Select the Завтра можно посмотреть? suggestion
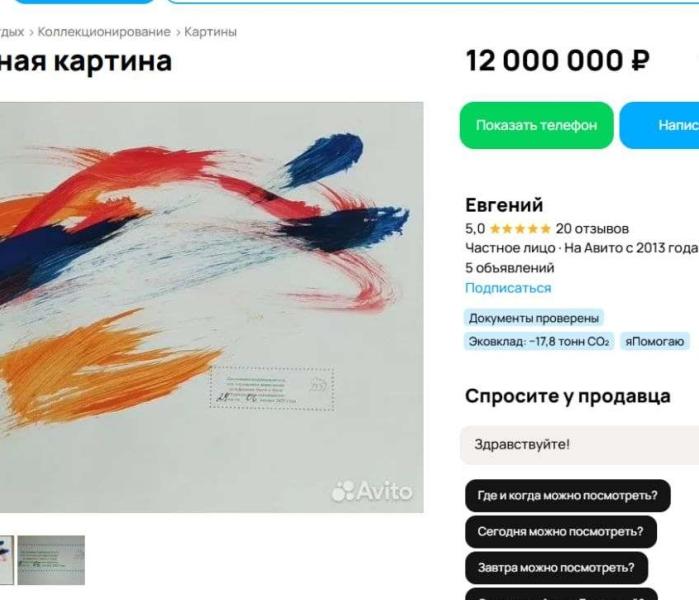Viewport: 699px width, 600px height. 556,568
